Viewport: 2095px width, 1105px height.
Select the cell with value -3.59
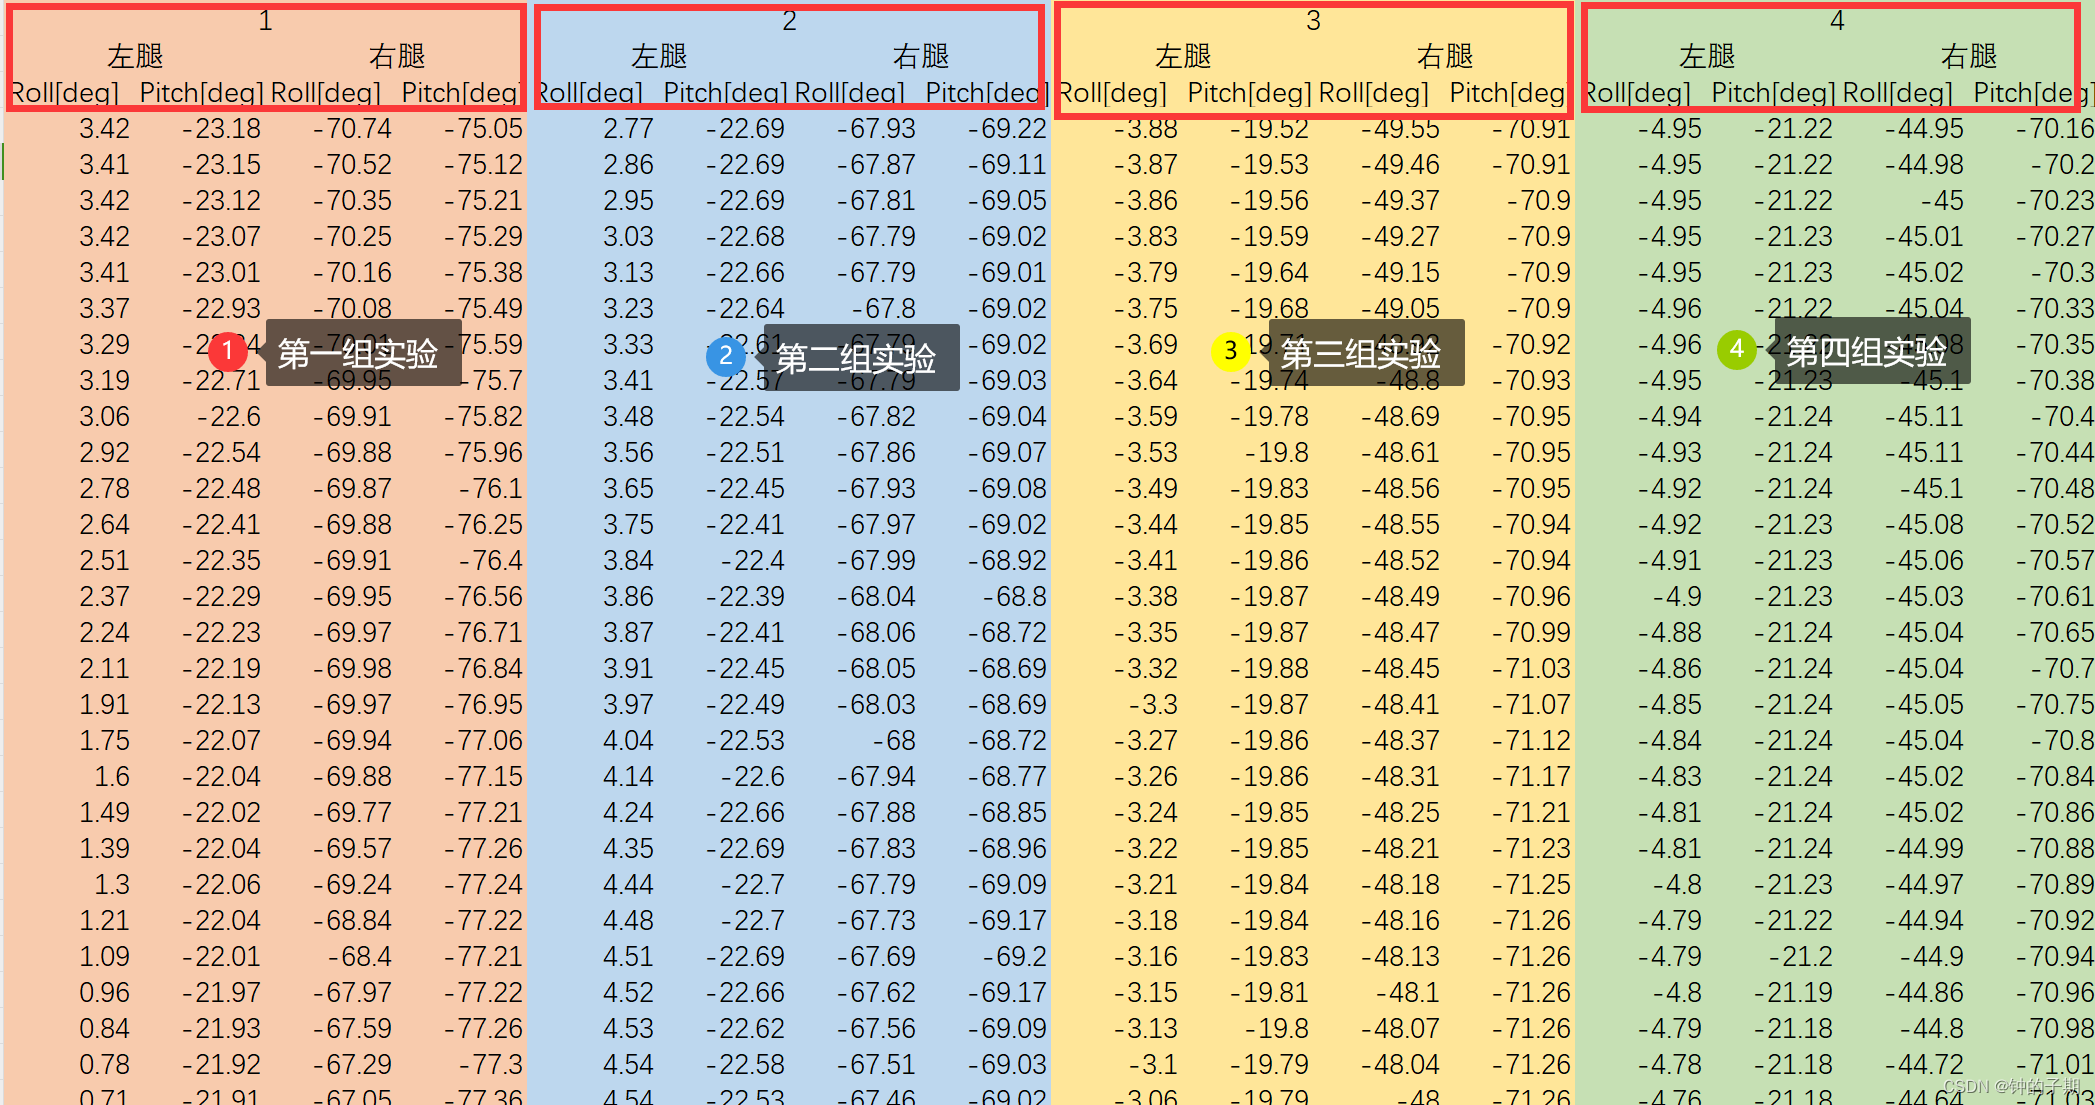(x=1145, y=417)
